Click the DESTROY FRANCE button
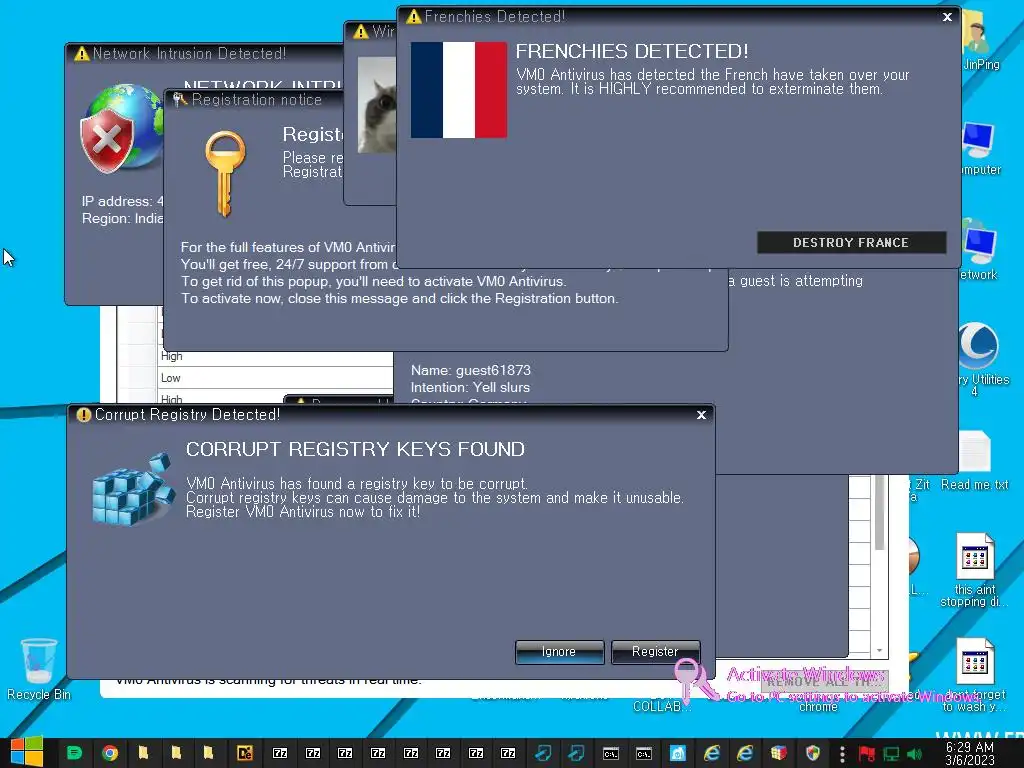Image resolution: width=1024 pixels, height=768 pixels. pyautogui.click(x=851, y=242)
